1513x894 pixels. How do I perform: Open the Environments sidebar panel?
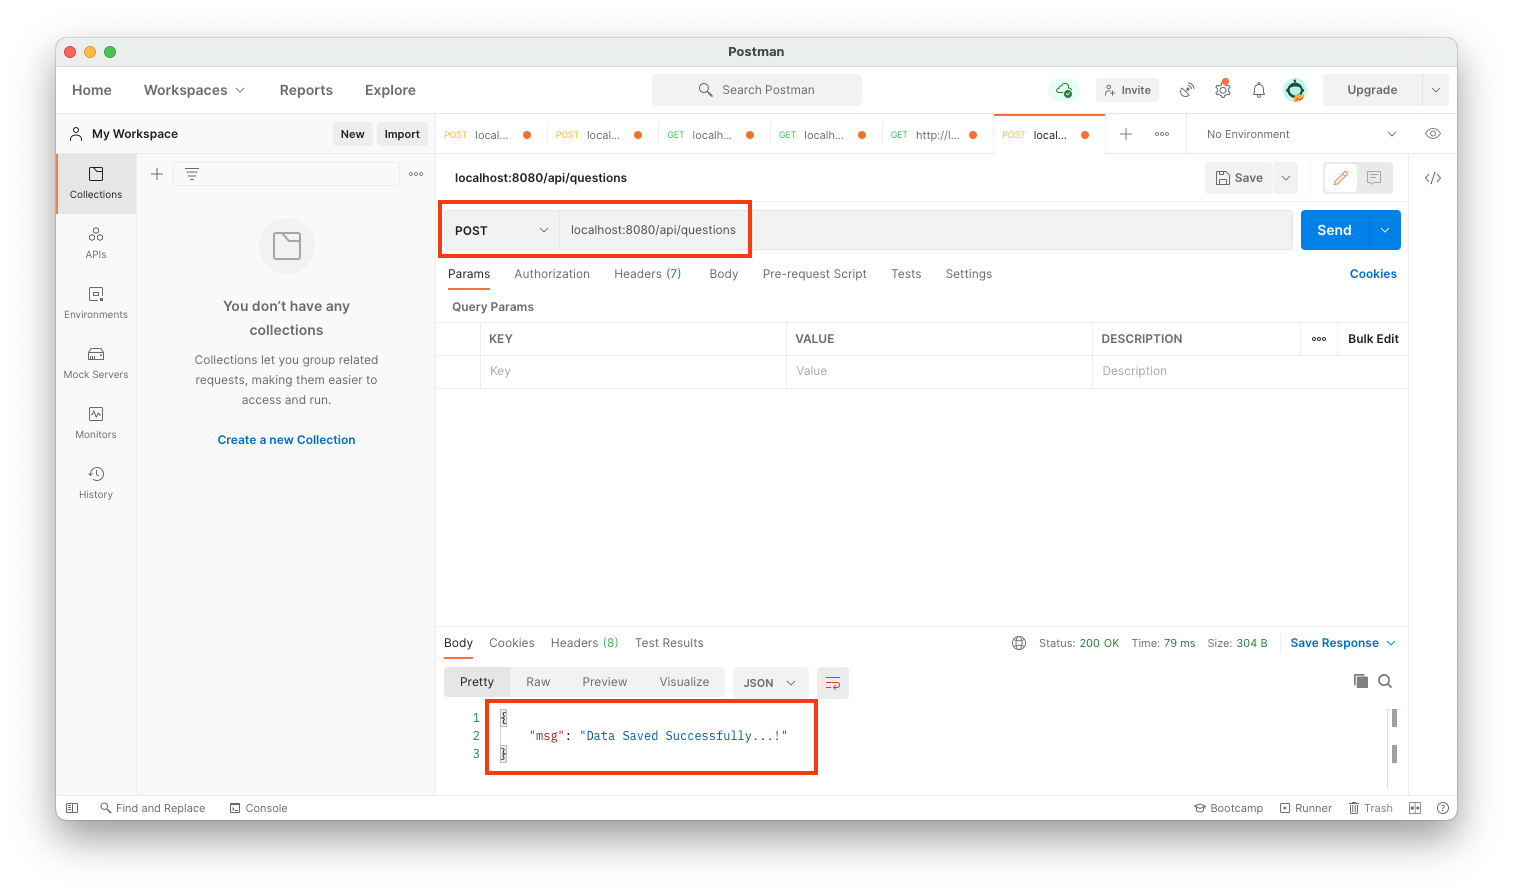click(x=96, y=303)
